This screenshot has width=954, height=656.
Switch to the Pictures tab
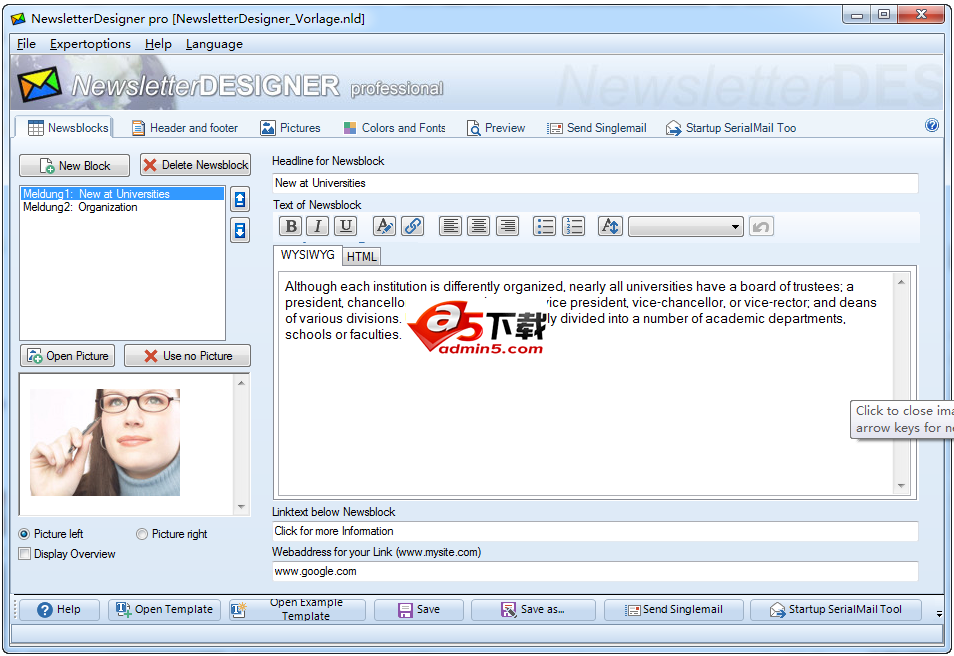point(290,128)
